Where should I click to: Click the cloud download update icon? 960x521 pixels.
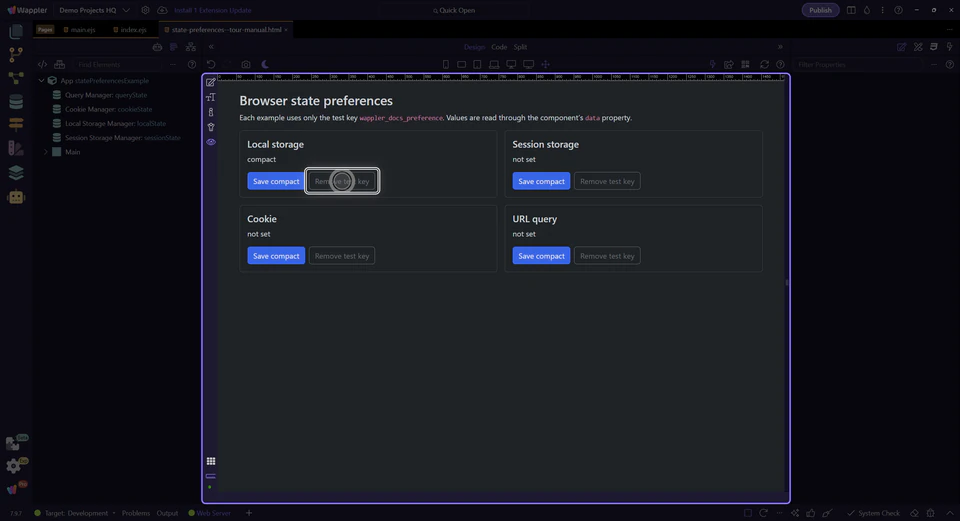coord(162,10)
